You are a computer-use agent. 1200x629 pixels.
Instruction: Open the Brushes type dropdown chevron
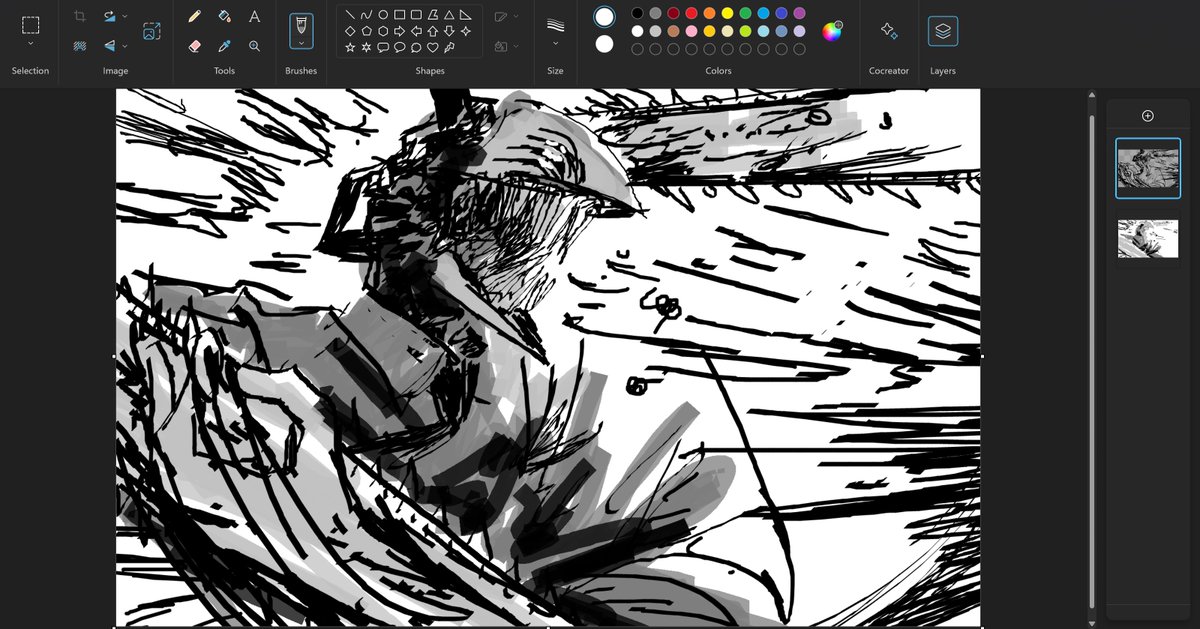[x=301, y=43]
